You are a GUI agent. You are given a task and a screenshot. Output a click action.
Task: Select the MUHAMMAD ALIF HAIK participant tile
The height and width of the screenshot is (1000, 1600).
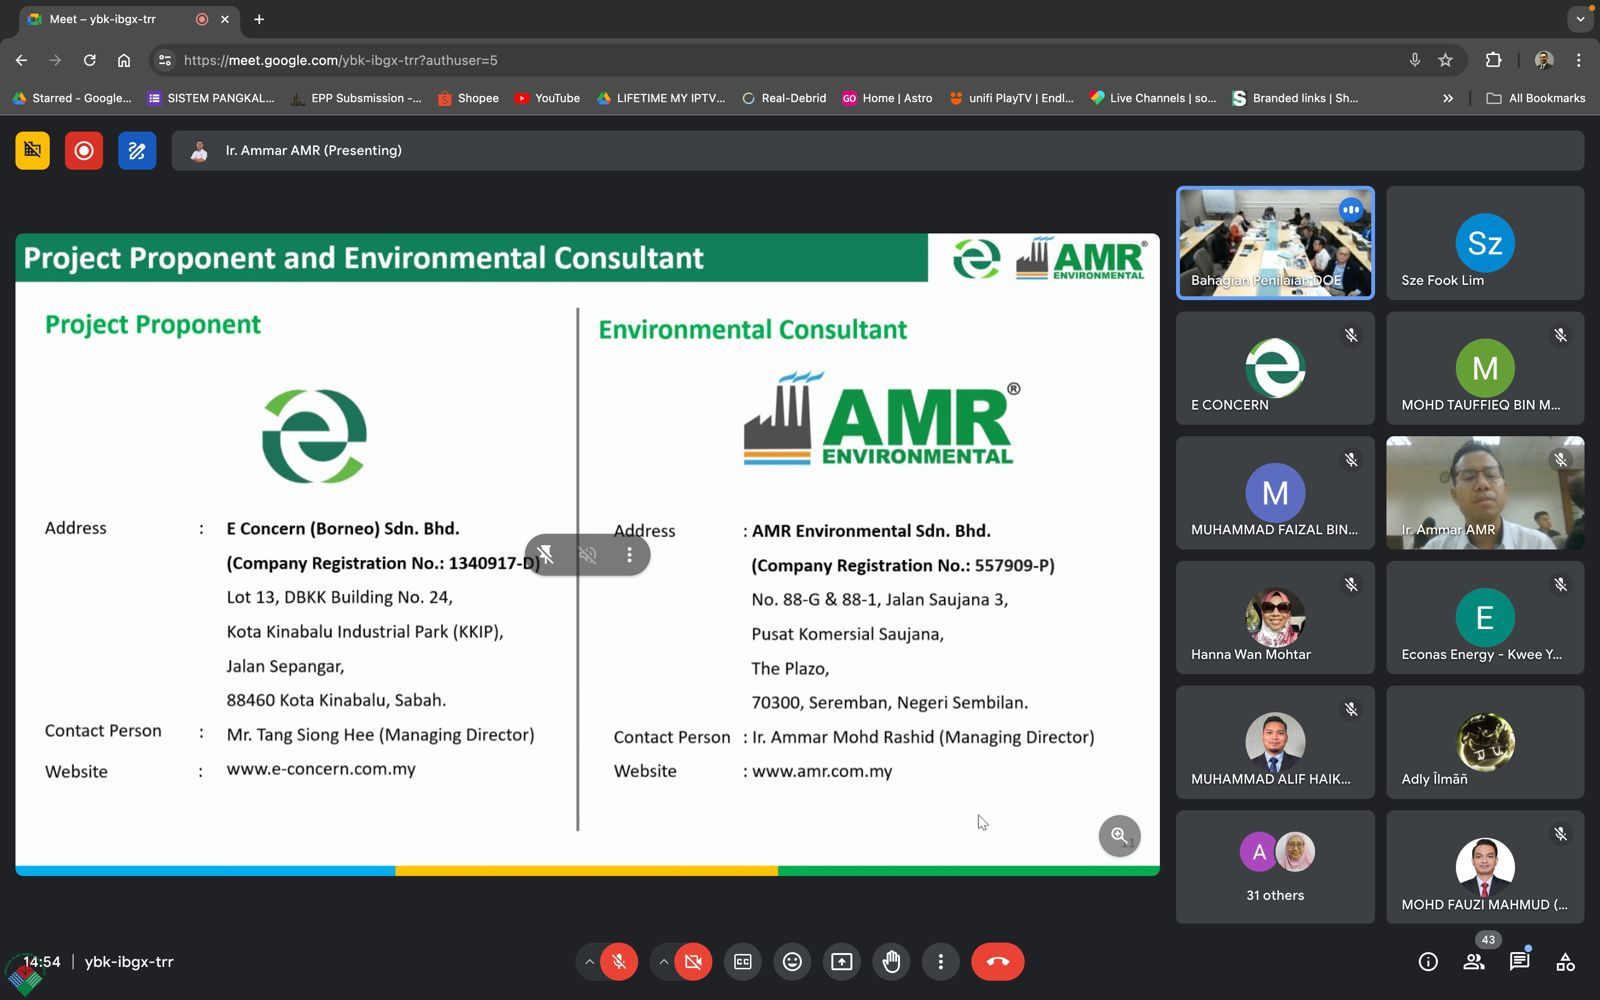tap(1275, 742)
